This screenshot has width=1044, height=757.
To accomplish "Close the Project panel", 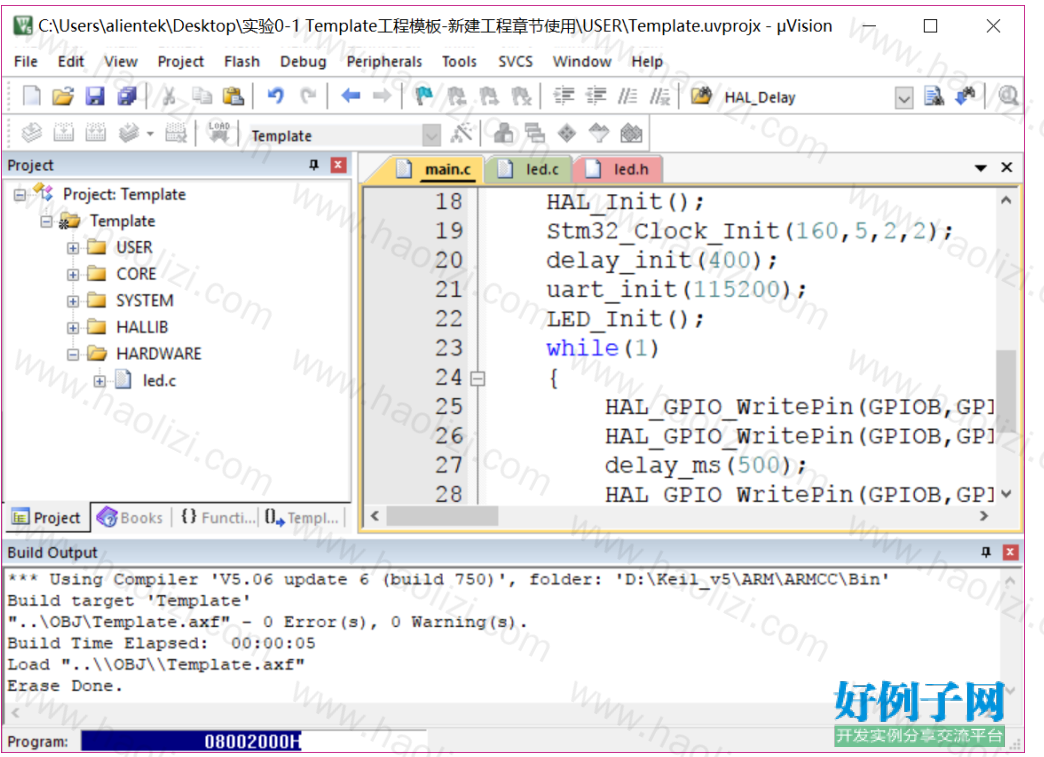I will coord(338,164).
